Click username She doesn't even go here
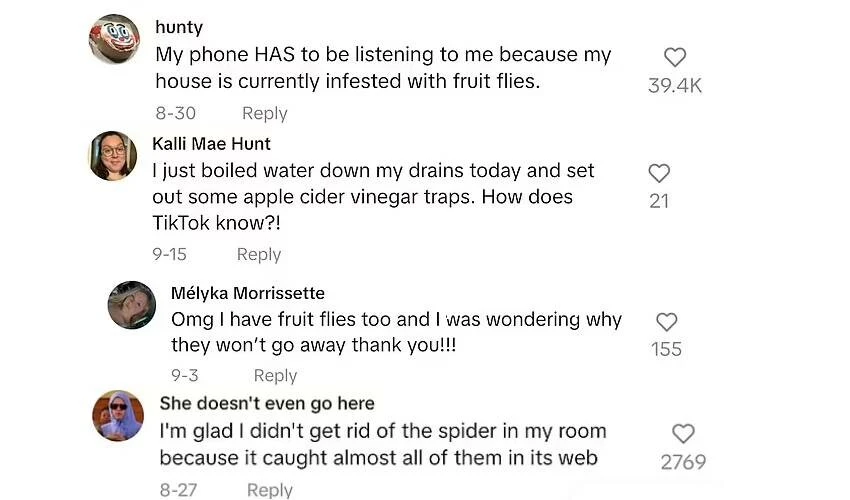This screenshot has height=500, width=850. [x=267, y=403]
